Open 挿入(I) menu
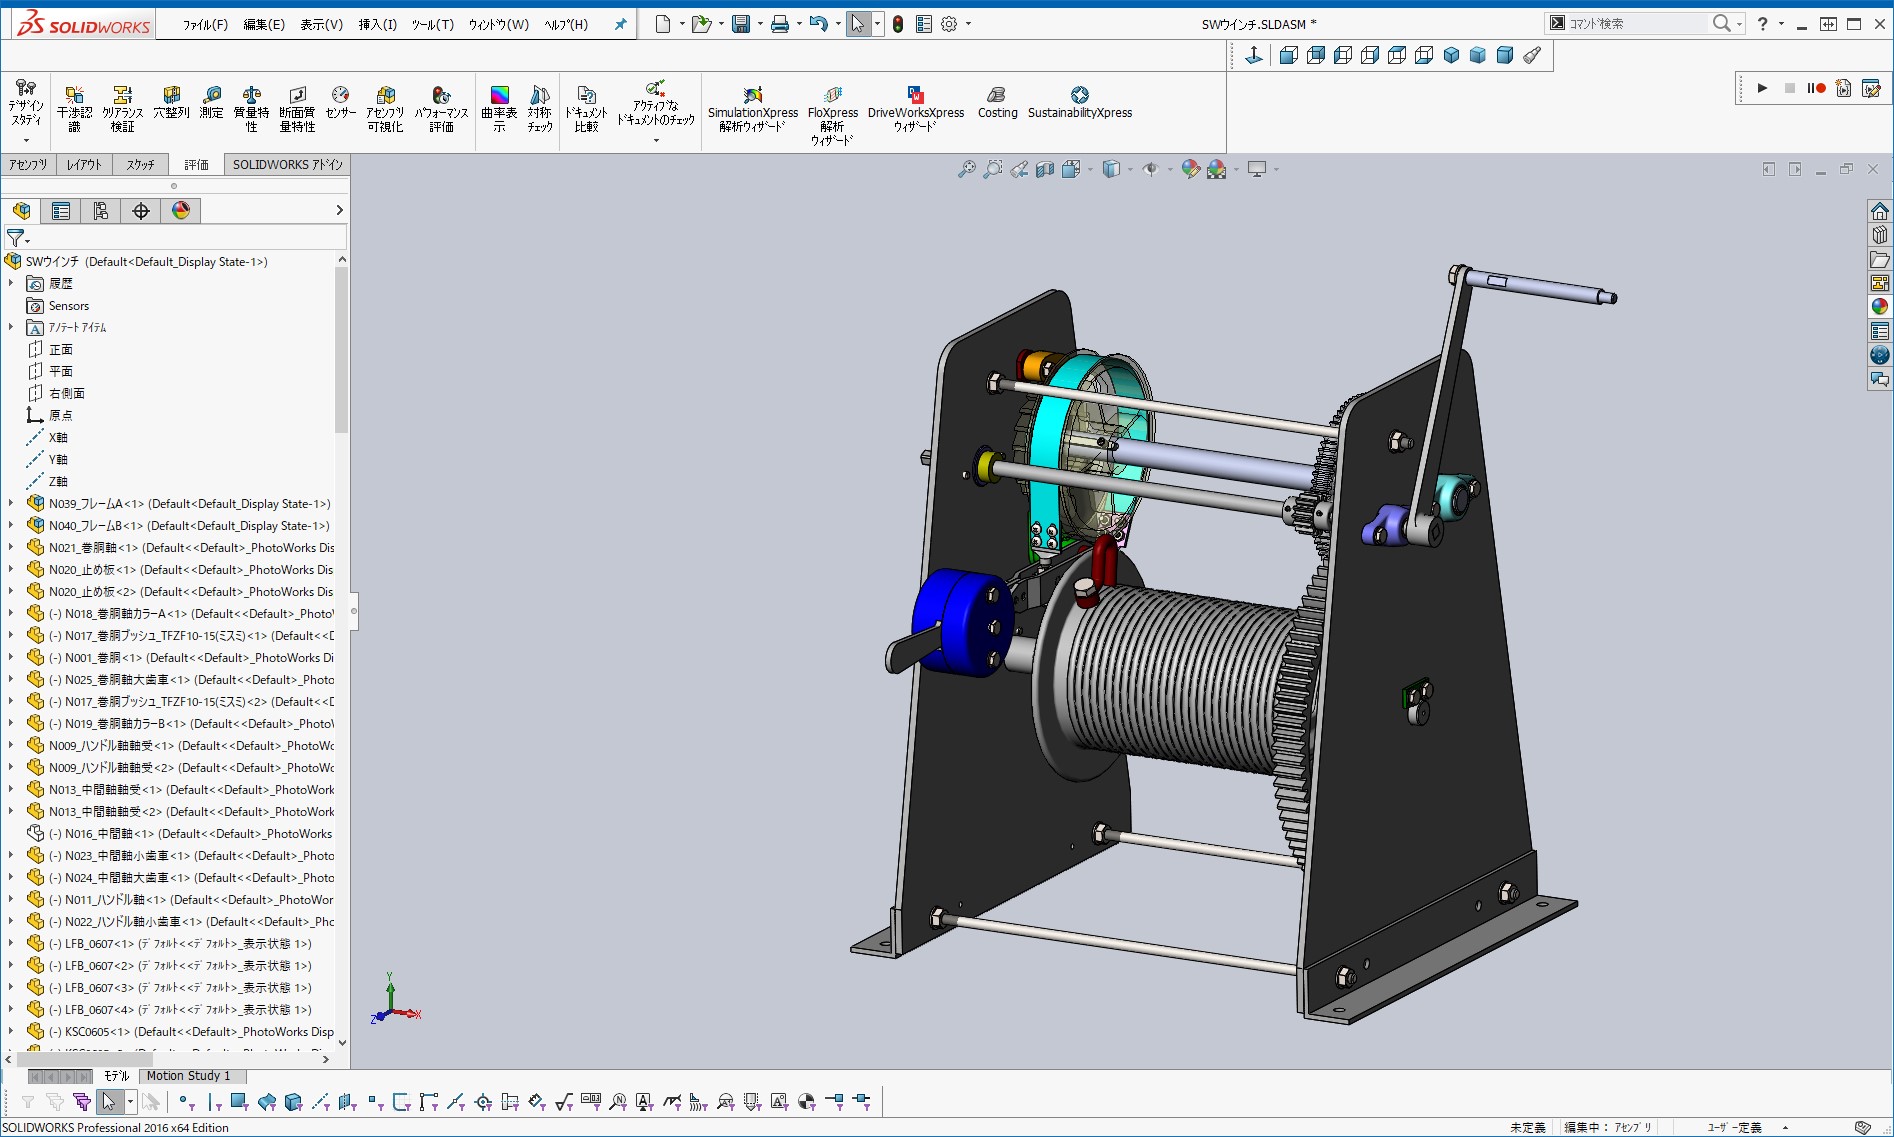The height and width of the screenshot is (1137, 1894). 378,24
